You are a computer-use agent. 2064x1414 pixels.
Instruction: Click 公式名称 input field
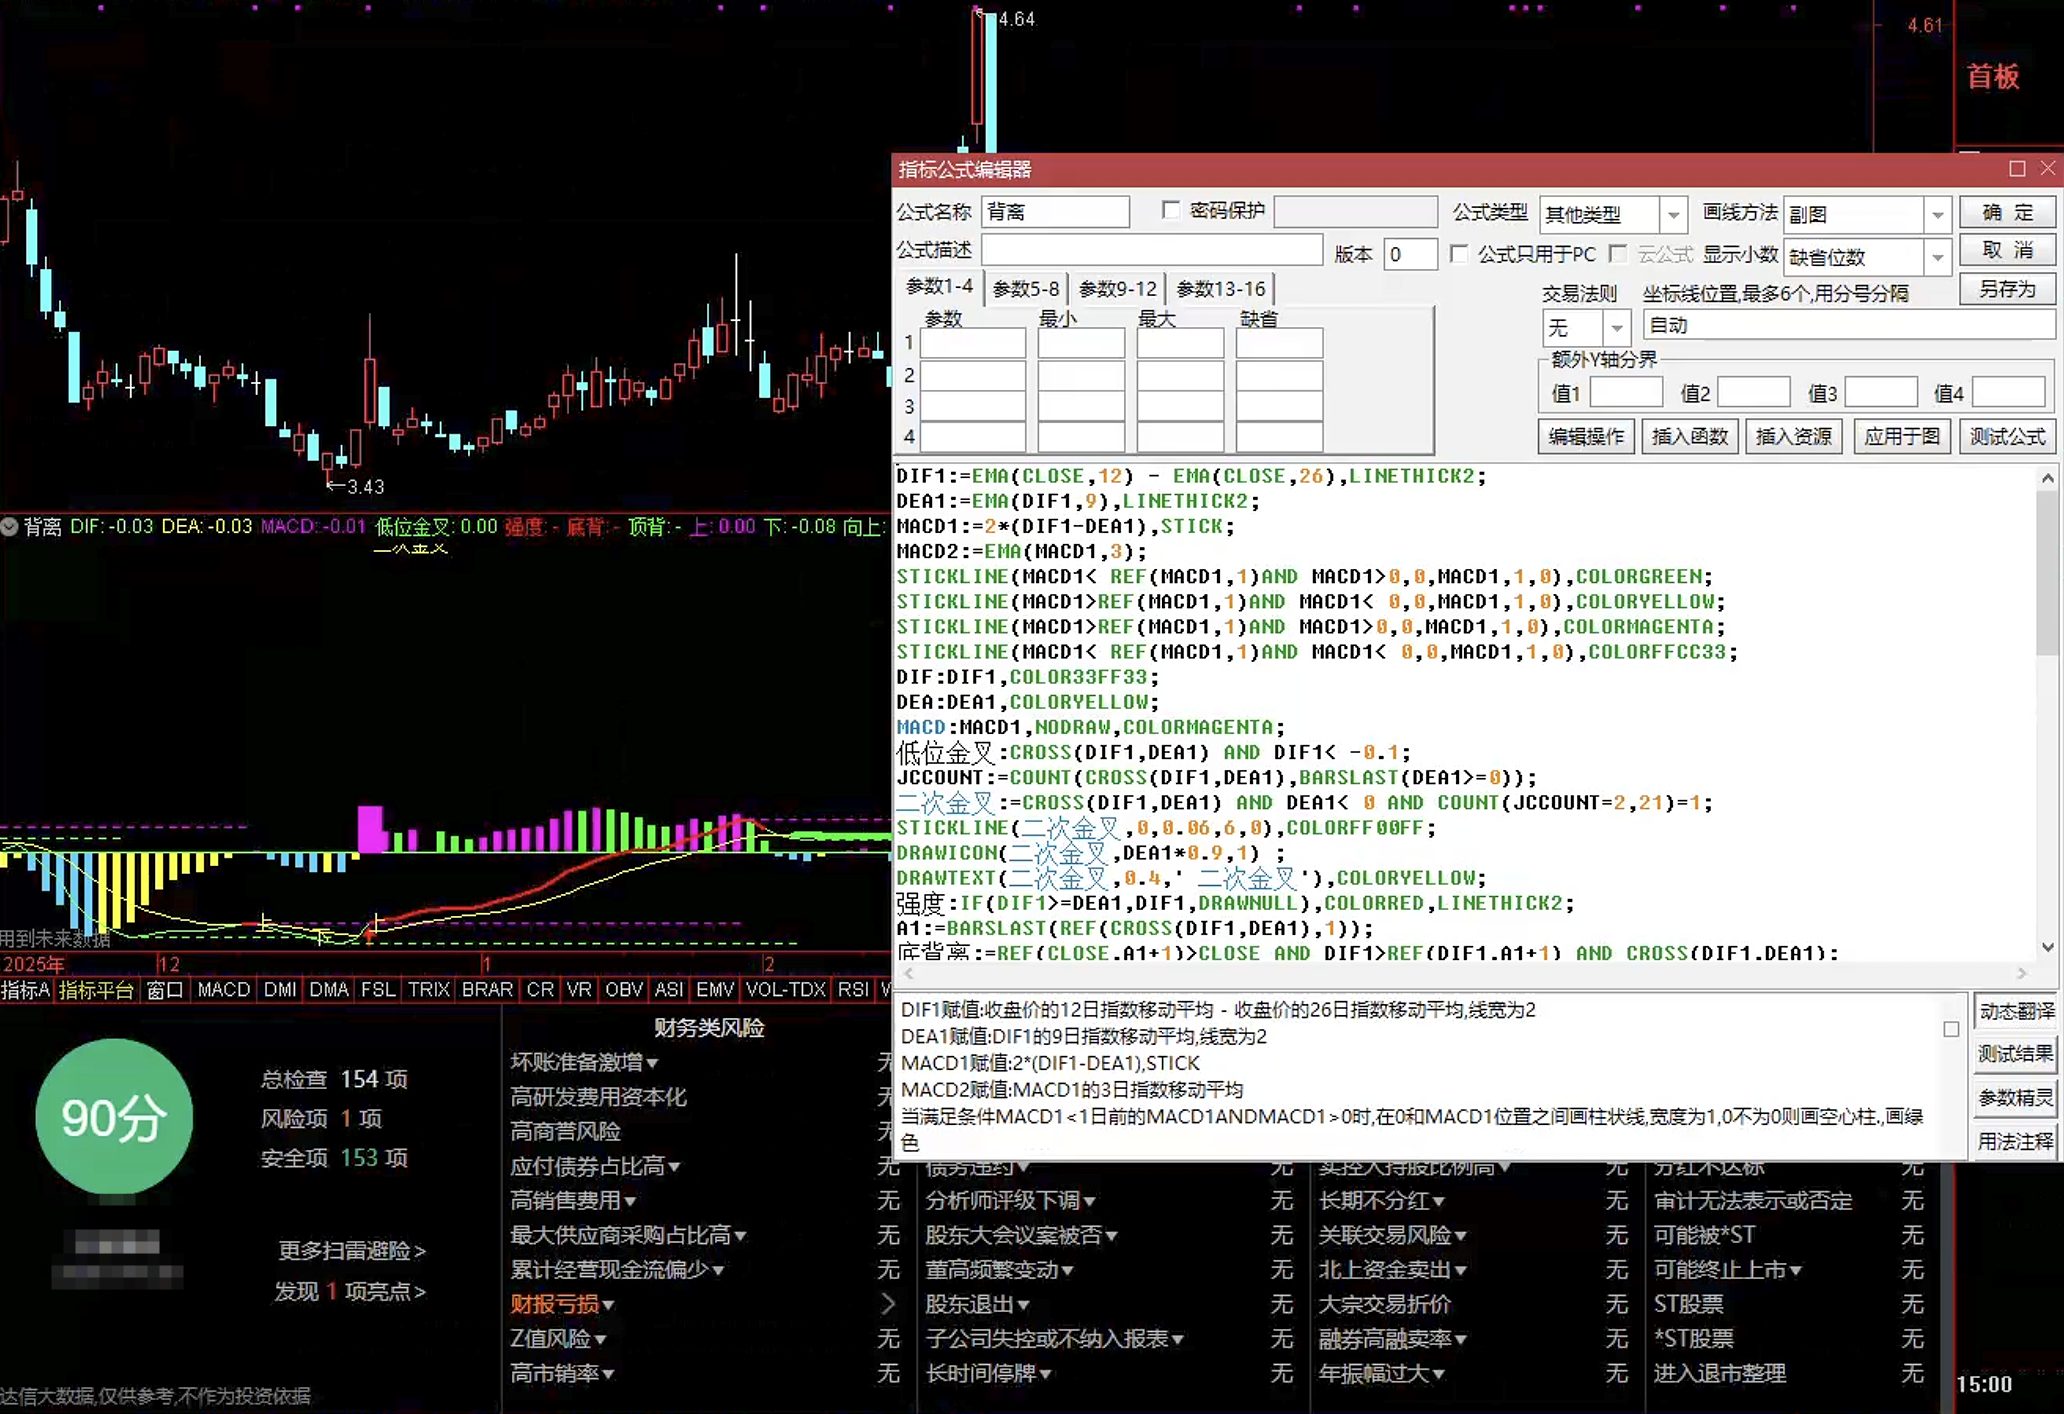pyautogui.click(x=1056, y=212)
